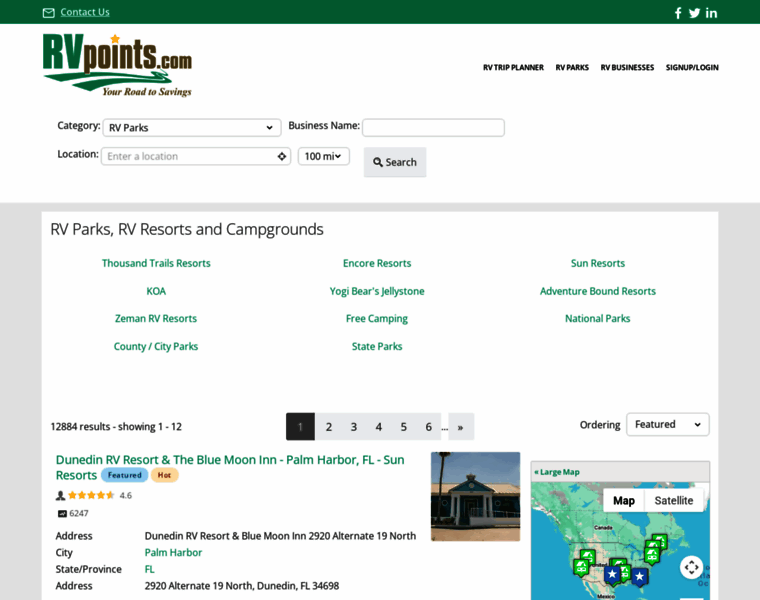Screen dimensions: 760x600
Task: Open the Large Map link
Action: [557, 472]
